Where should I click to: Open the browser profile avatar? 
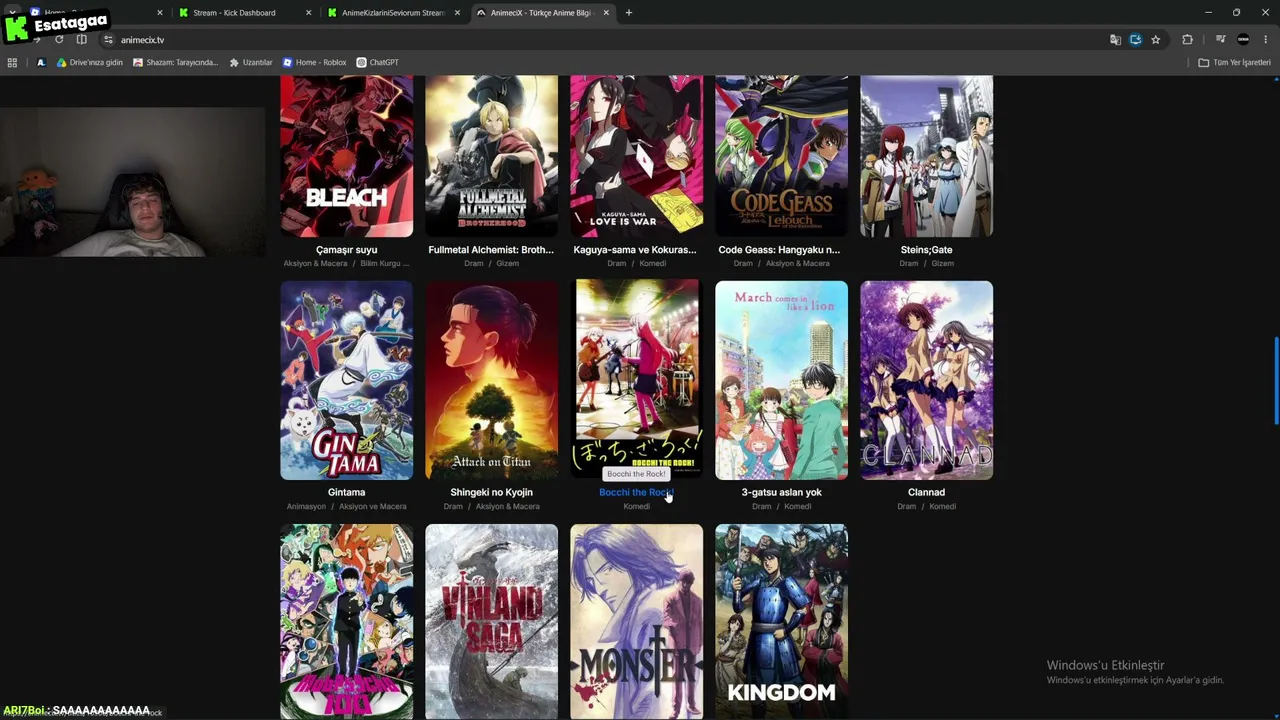[1243, 40]
